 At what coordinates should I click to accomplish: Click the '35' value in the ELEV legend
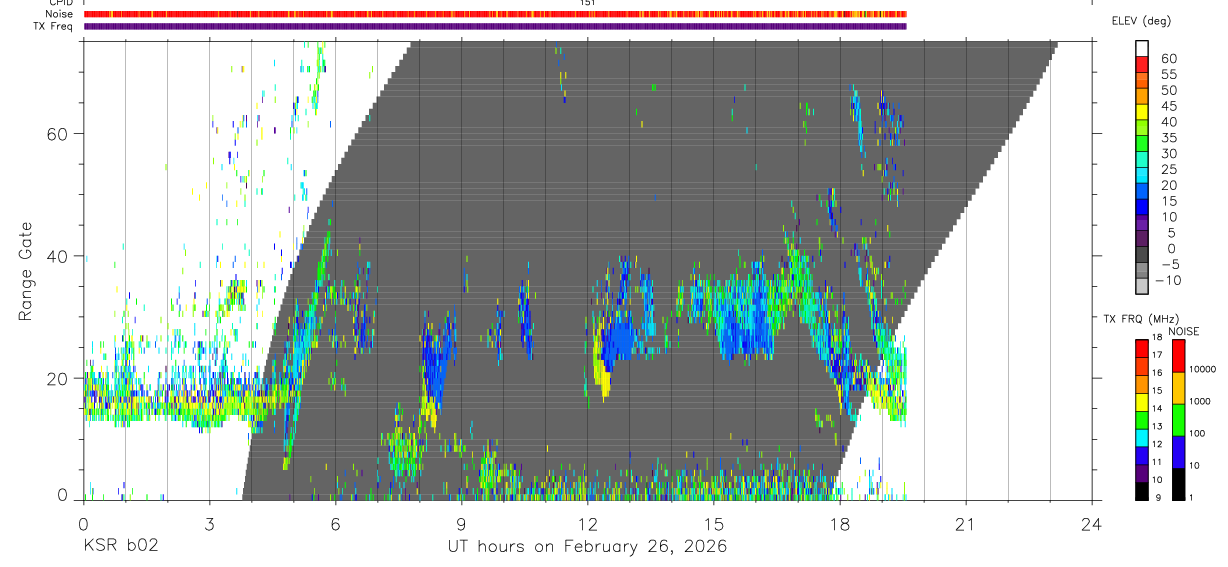pos(1167,137)
